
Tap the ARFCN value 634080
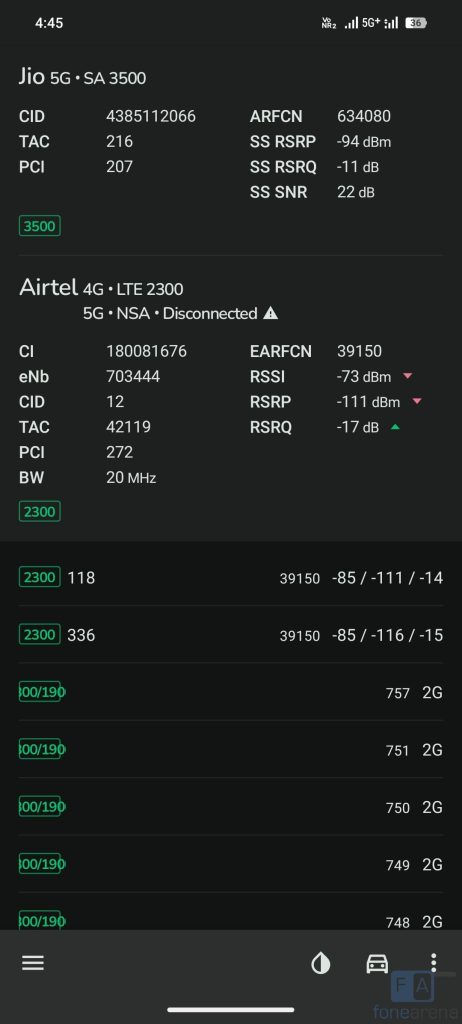(364, 116)
